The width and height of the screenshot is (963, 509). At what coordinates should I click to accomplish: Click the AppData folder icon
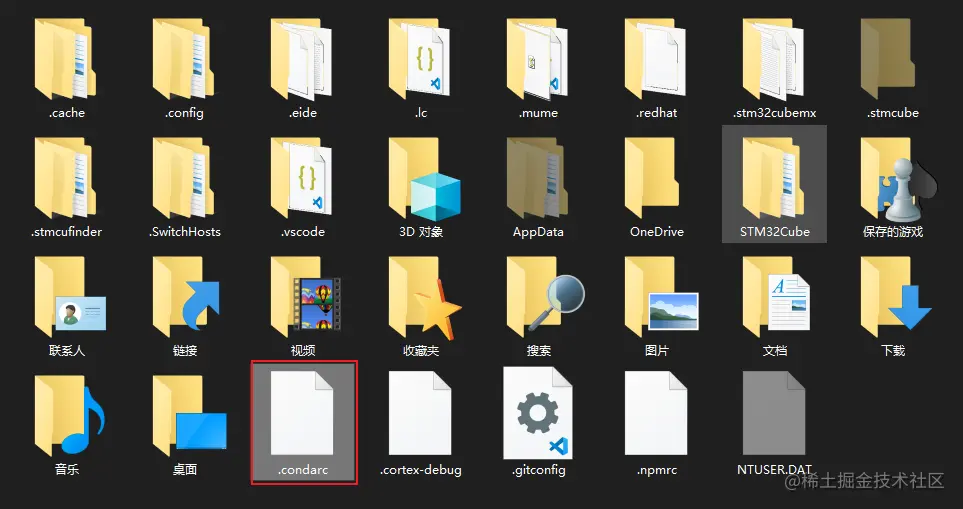[537, 178]
